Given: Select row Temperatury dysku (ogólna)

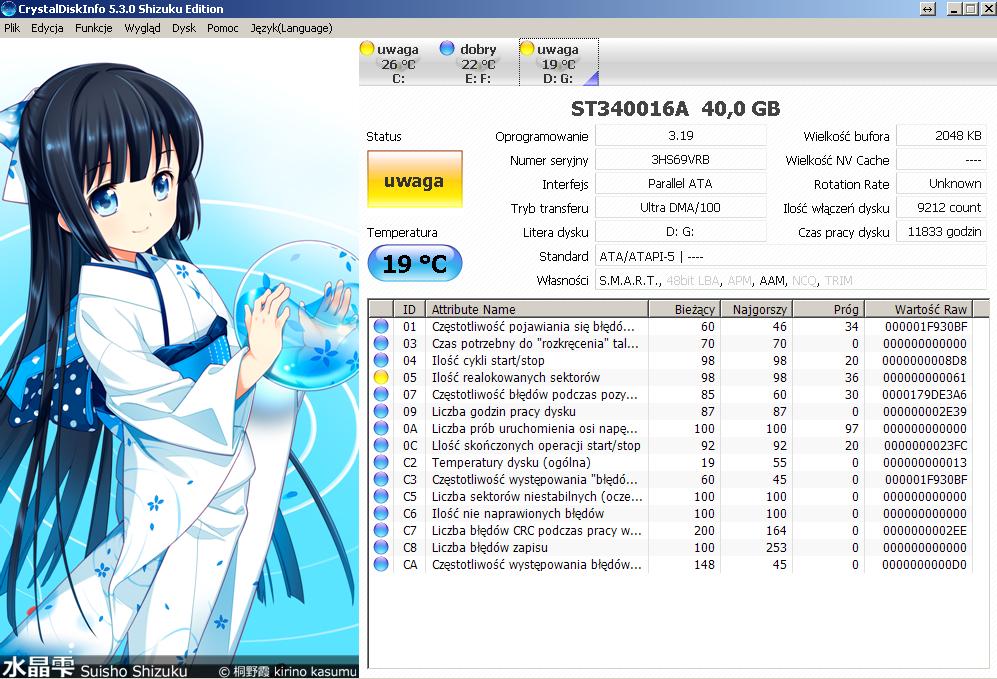Looking at the screenshot, I should coord(670,462).
